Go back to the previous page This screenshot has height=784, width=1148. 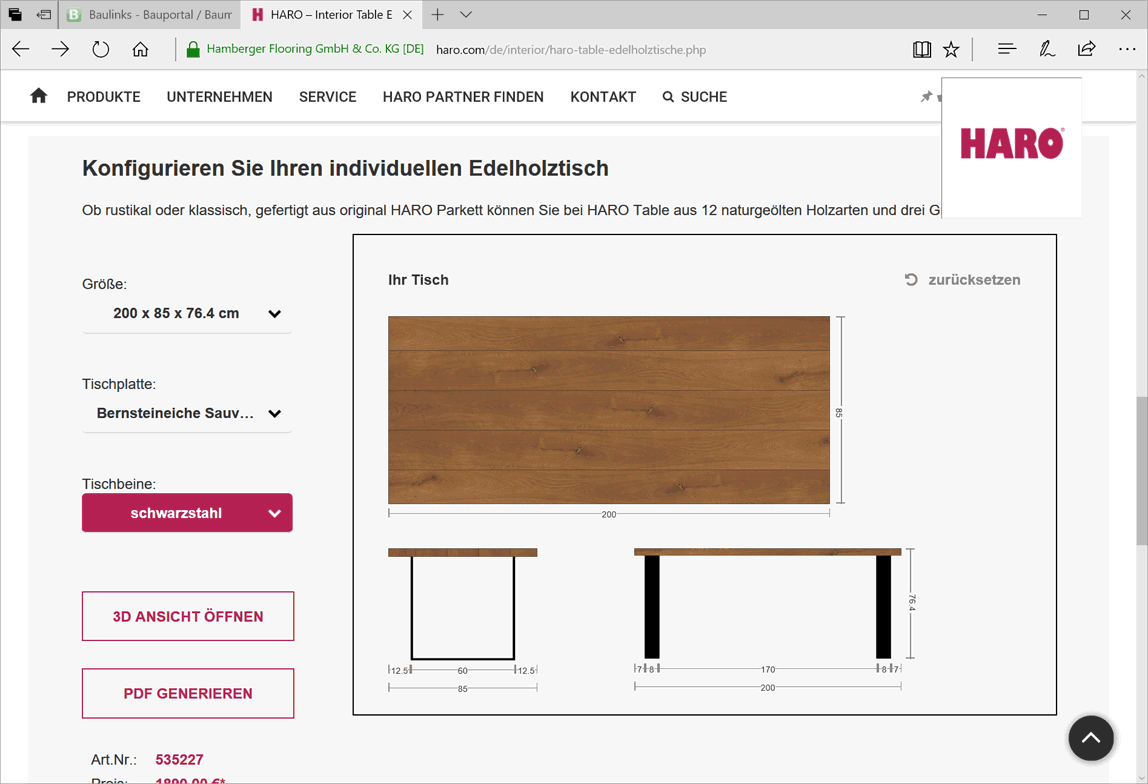[20, 49]
